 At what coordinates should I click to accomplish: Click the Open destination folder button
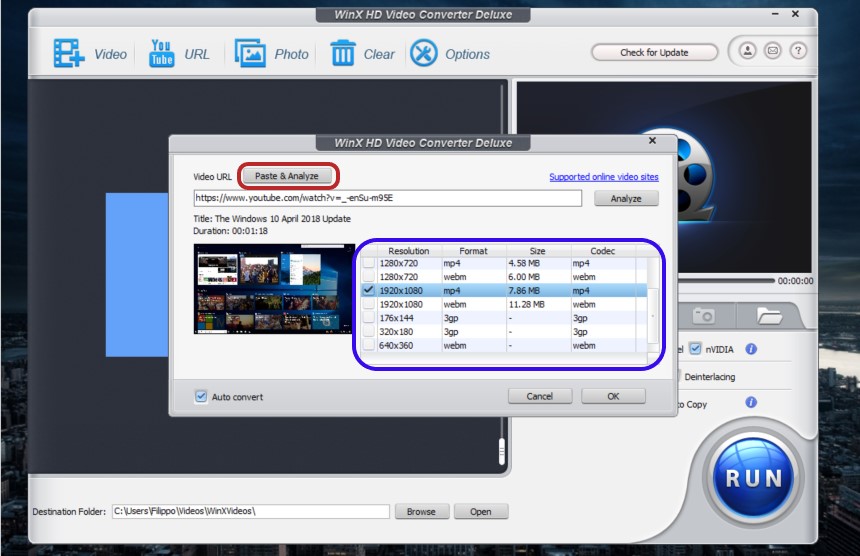pyautogui.click(x=481, y=512)
